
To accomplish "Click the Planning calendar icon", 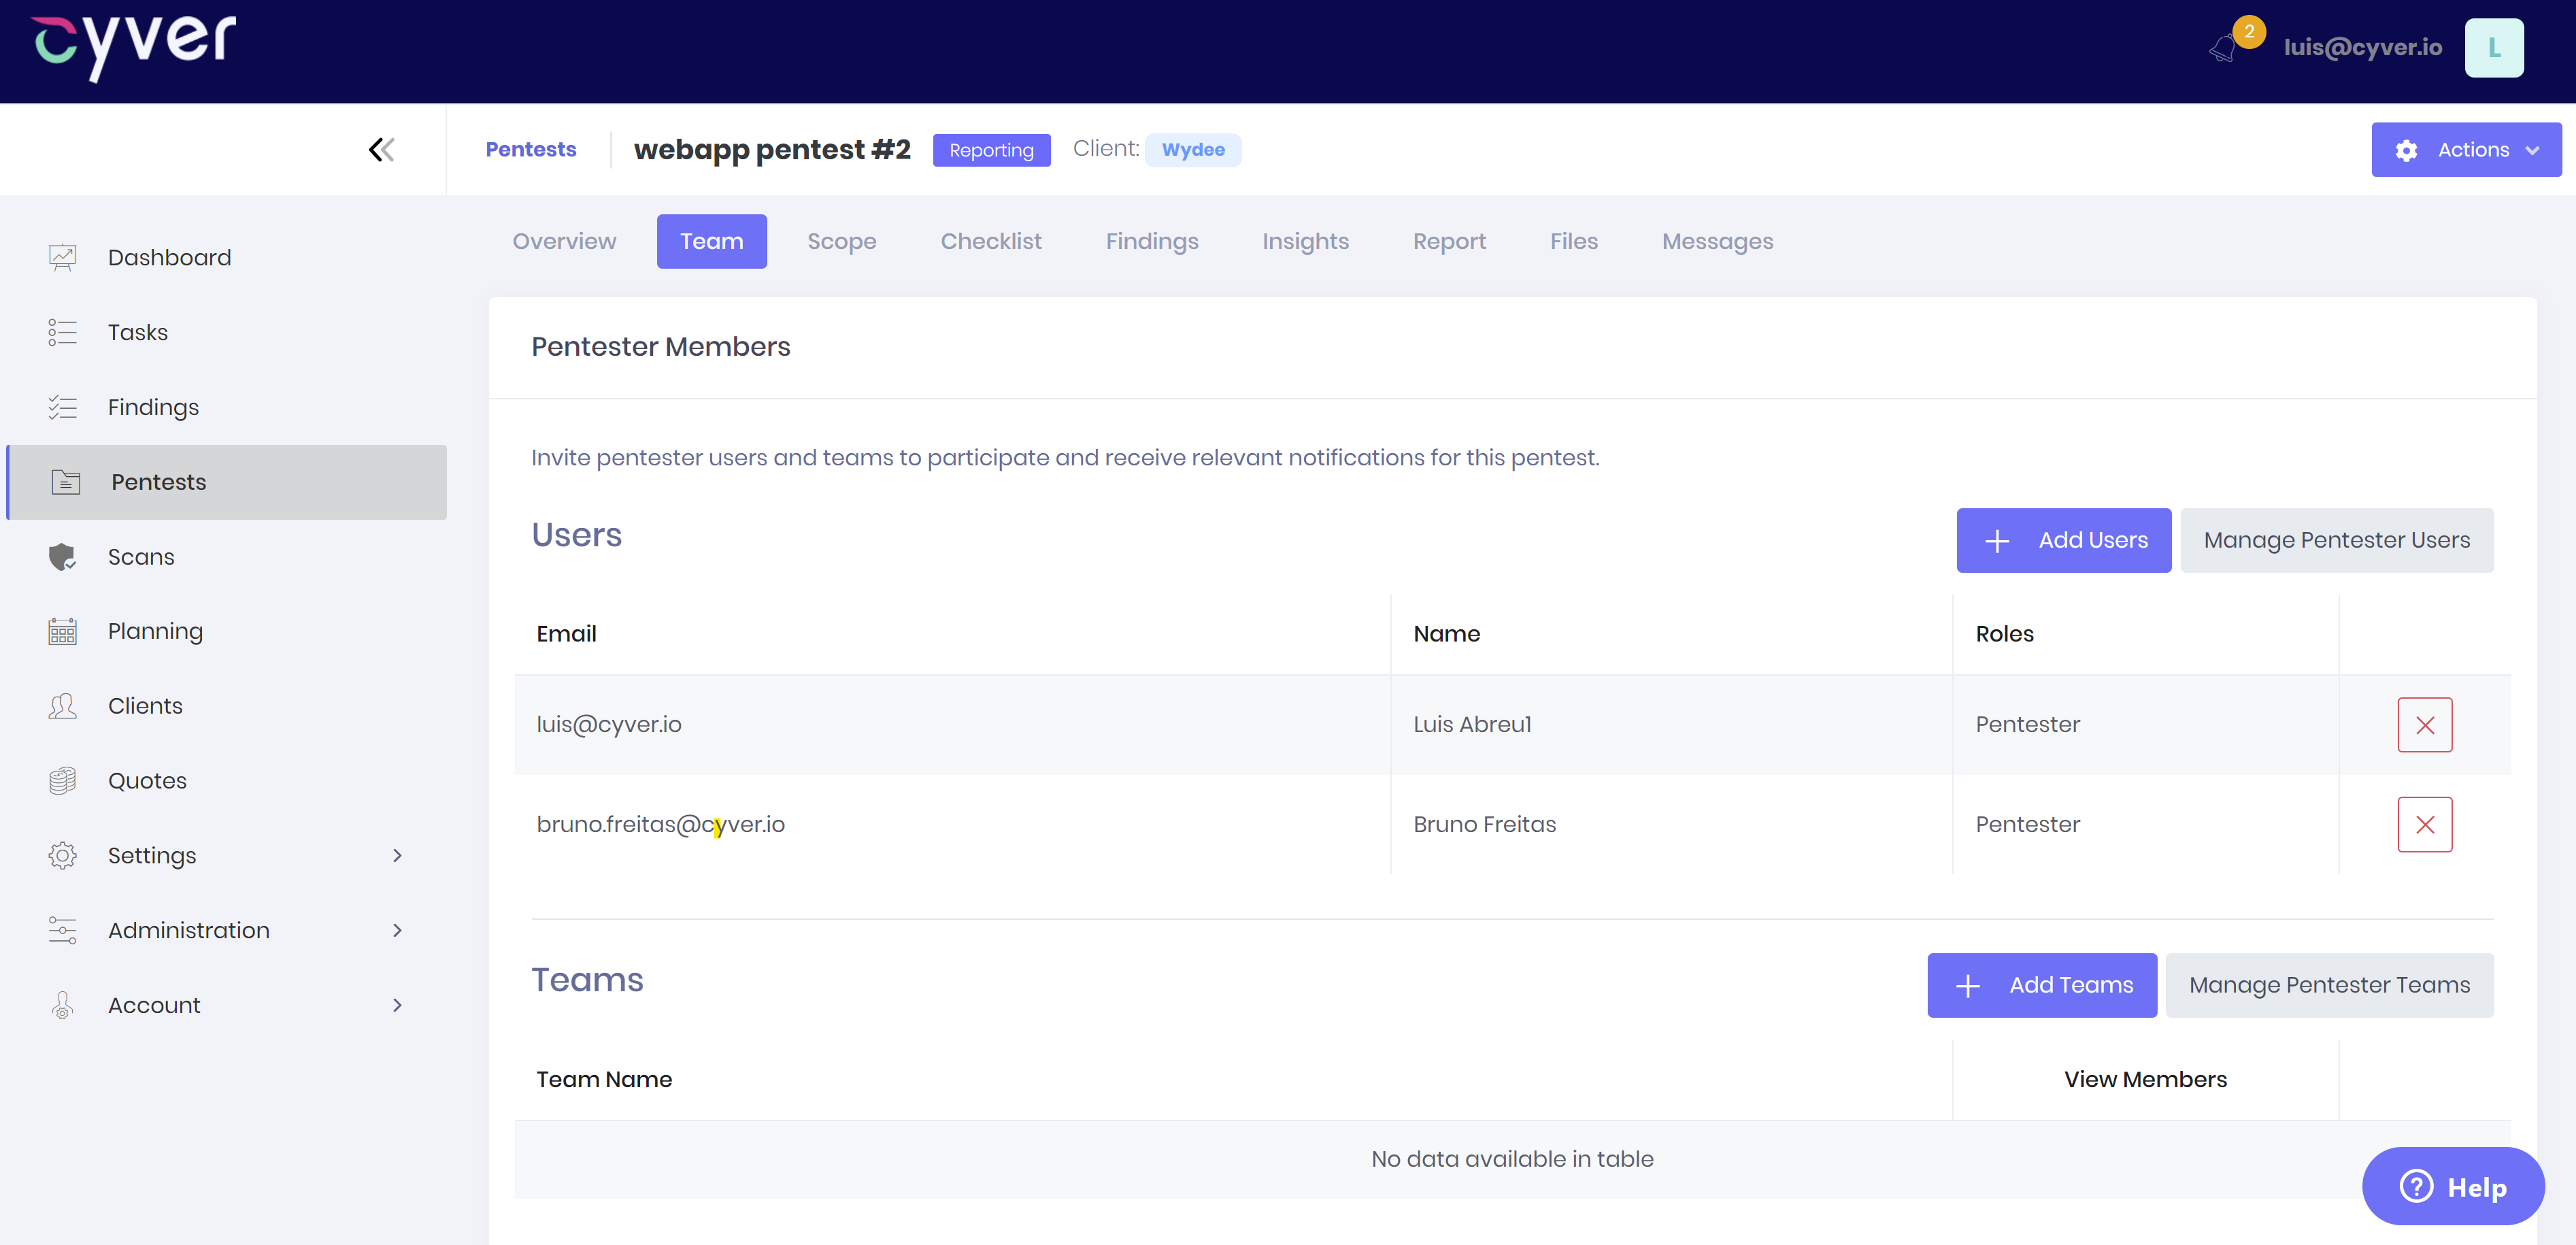I will 62,631.
